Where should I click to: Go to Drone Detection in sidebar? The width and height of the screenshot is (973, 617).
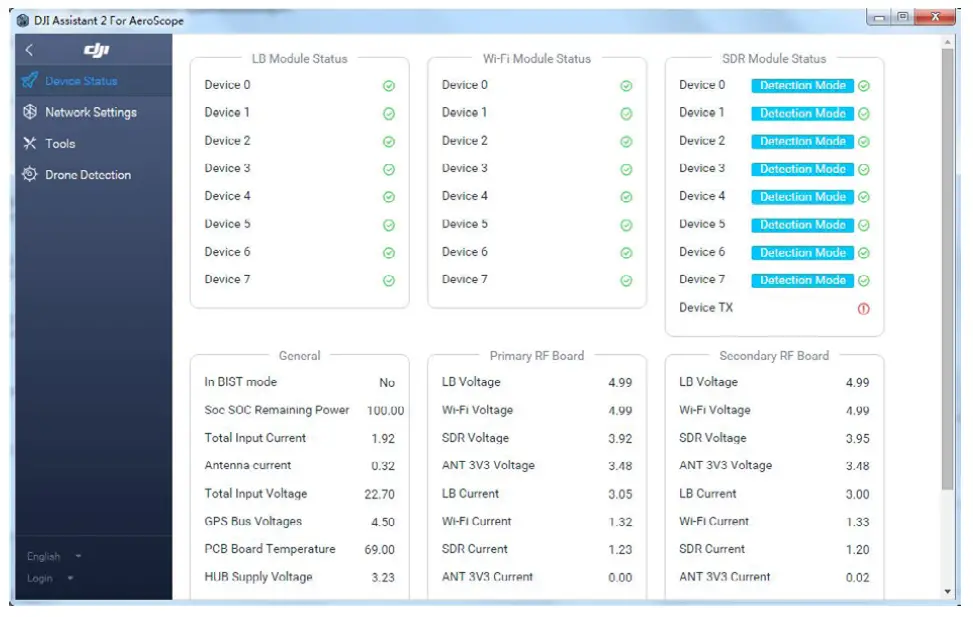click(94, 174)
